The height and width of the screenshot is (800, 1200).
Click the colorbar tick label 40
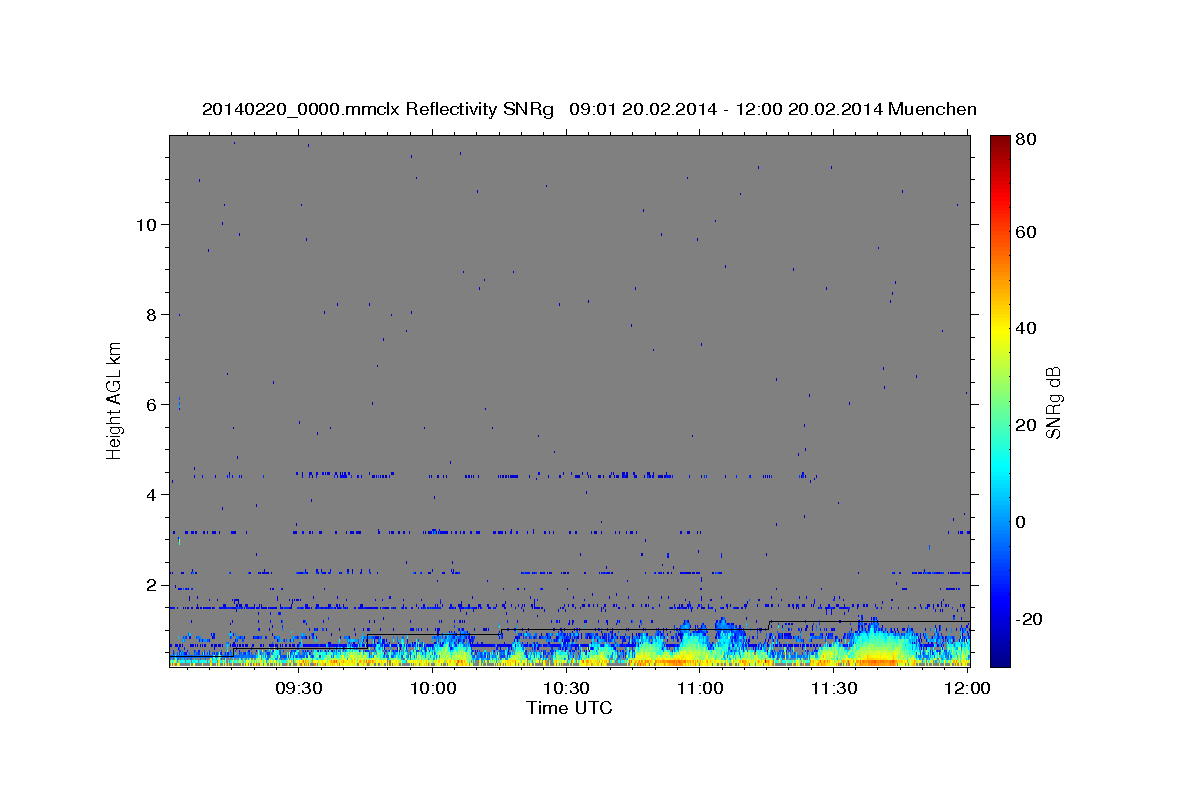click(1025, 328)
